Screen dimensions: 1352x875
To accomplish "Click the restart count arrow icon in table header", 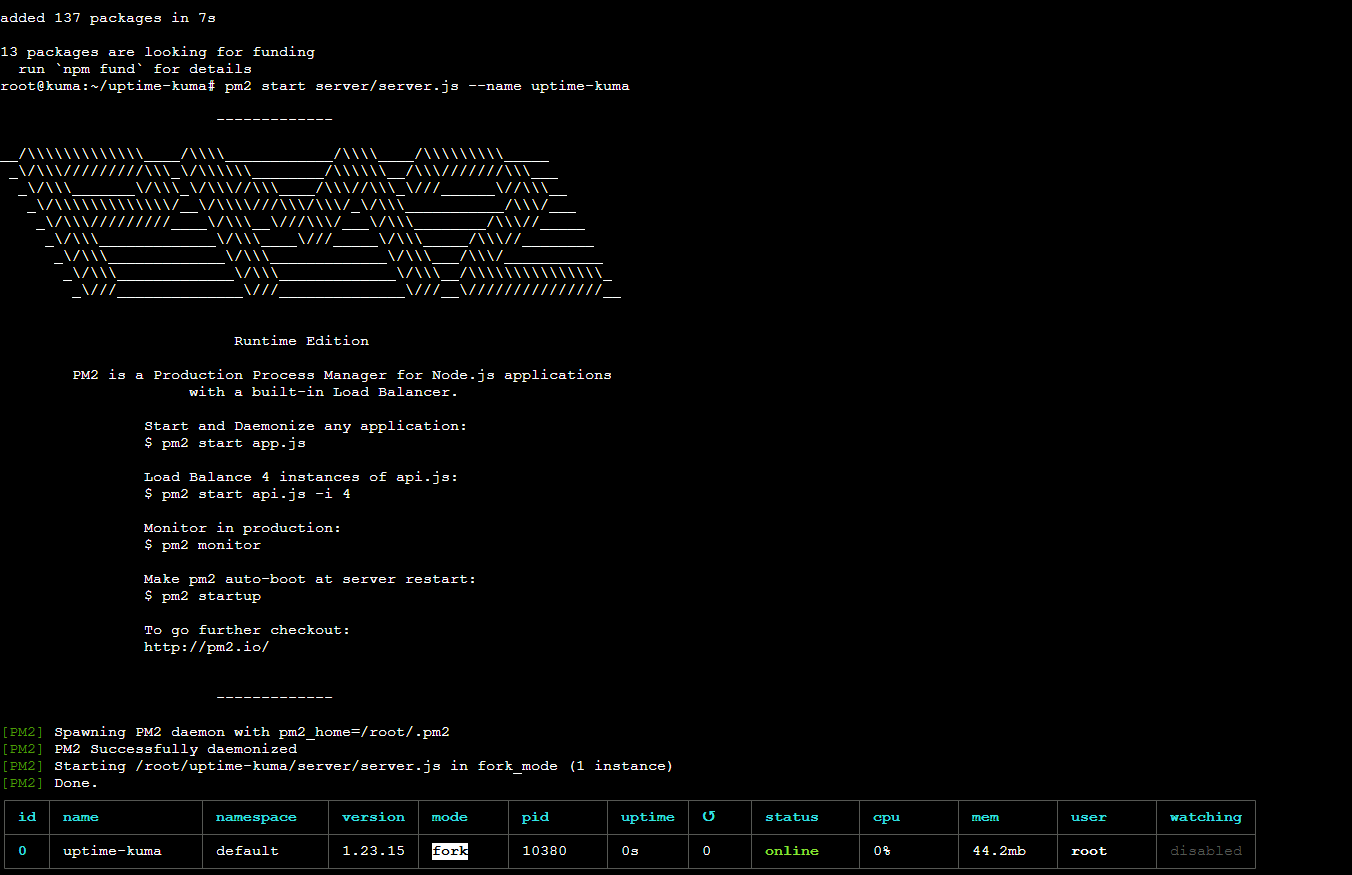I will pyautogui.click(x=709, y=817).
